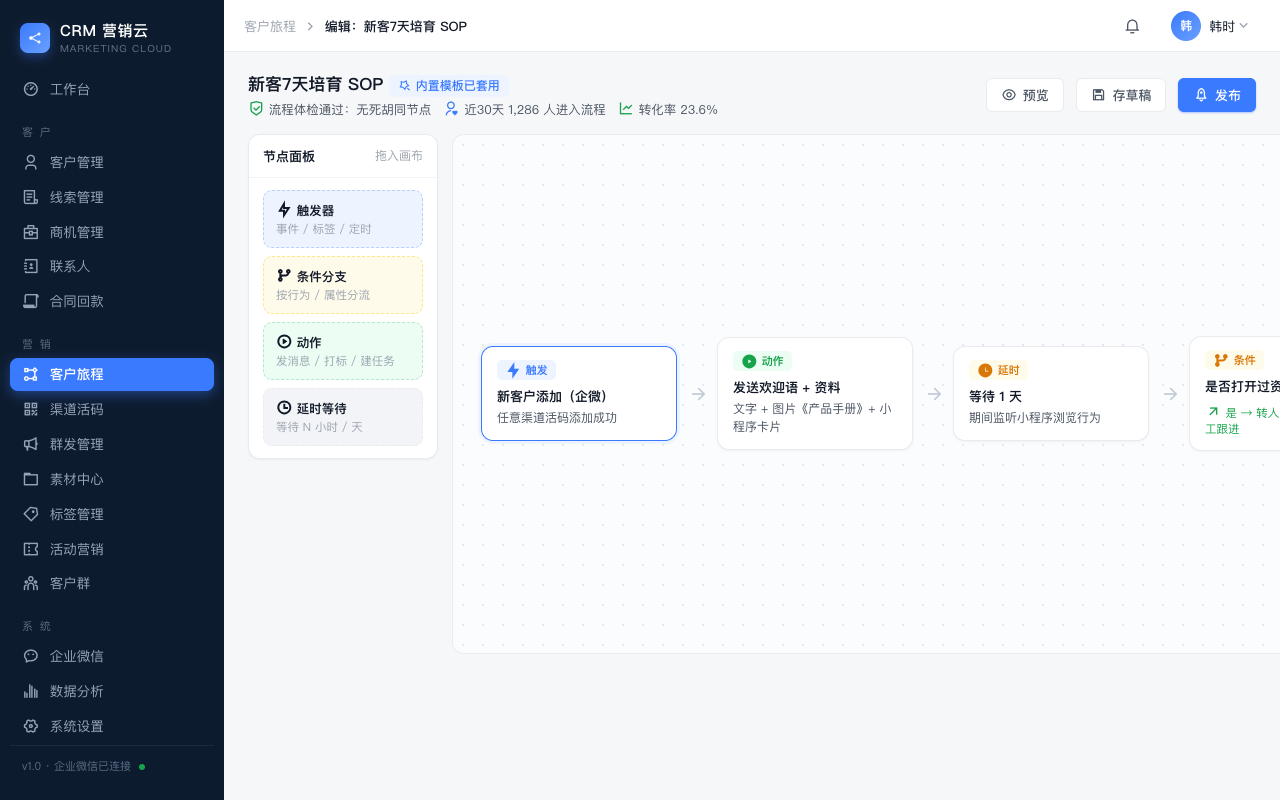Expand the 韩时 account dropdown
1280x800 pixels.
click(x=1229, y=26)
